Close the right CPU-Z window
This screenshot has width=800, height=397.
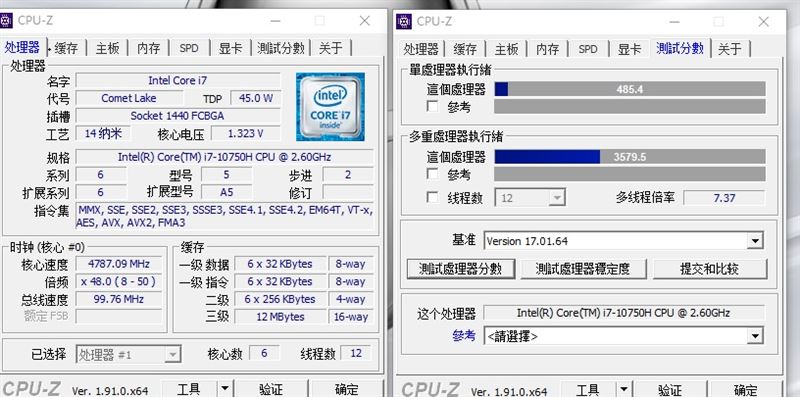click(x=763, y=22)
